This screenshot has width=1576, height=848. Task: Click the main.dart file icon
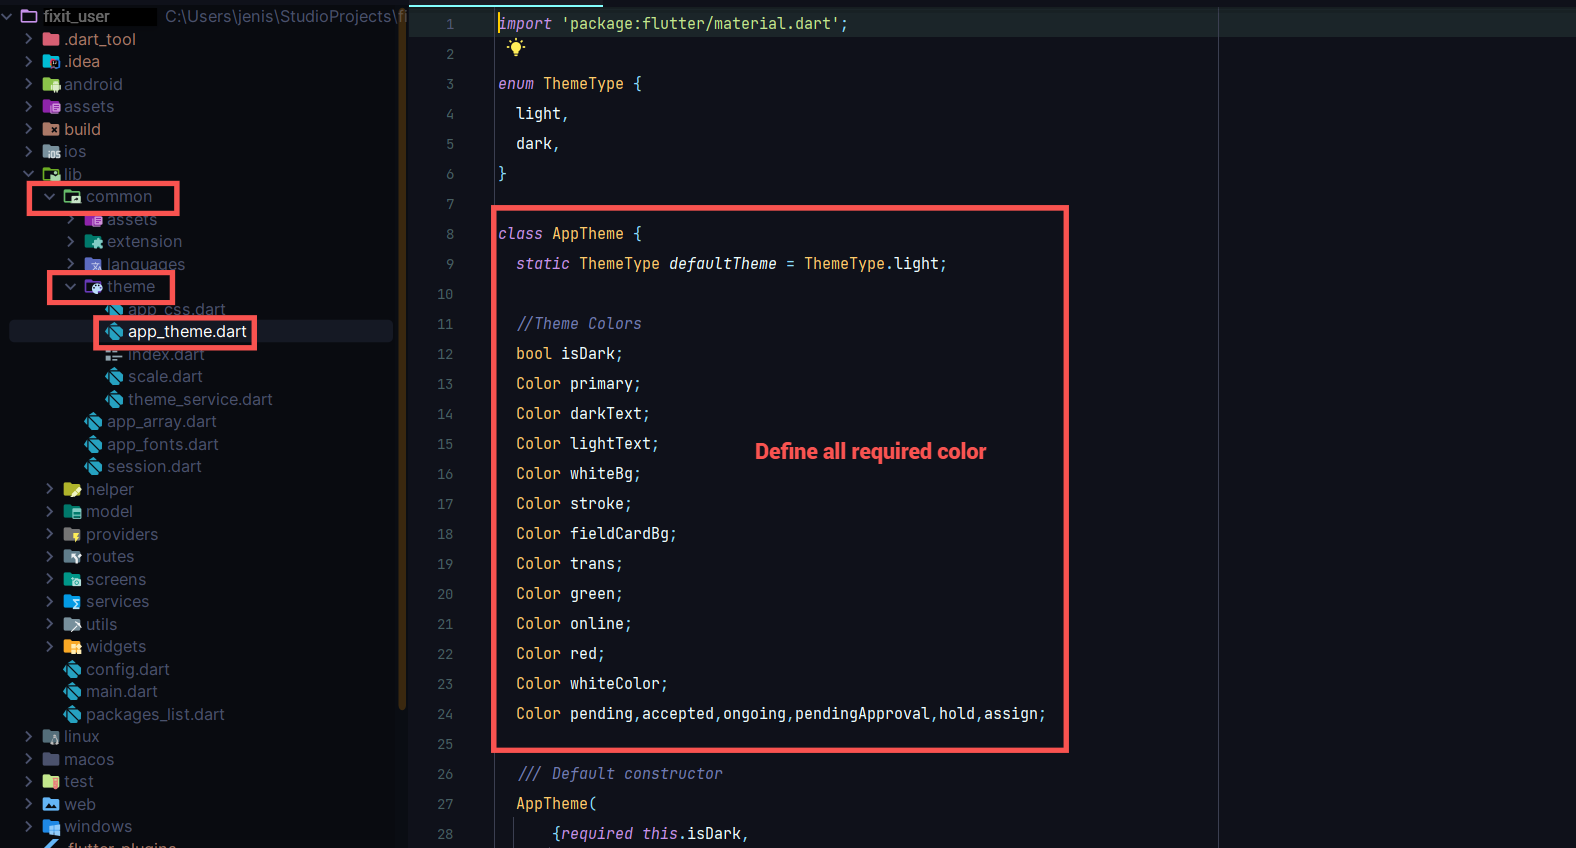point(73,692)
